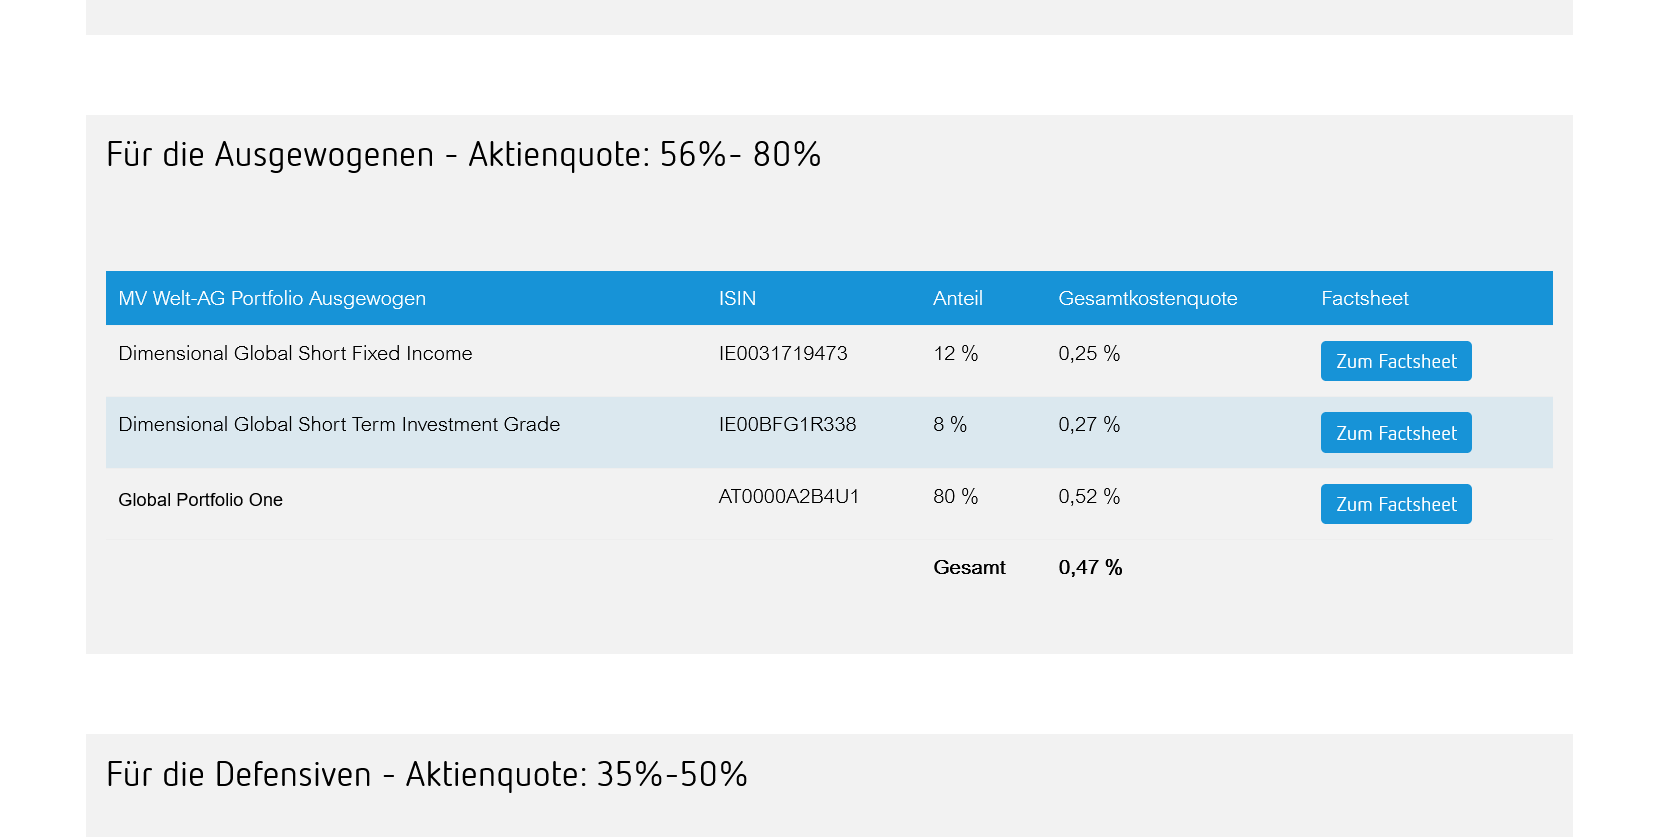Click the 'Für die Defensiven' section heading

tap(426, 775)
